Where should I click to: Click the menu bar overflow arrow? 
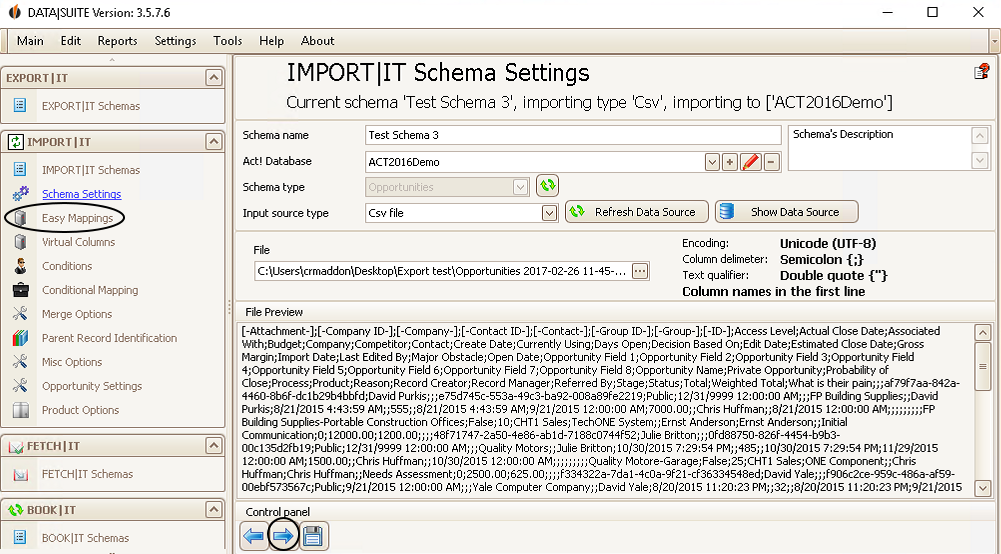pos(995,41)
